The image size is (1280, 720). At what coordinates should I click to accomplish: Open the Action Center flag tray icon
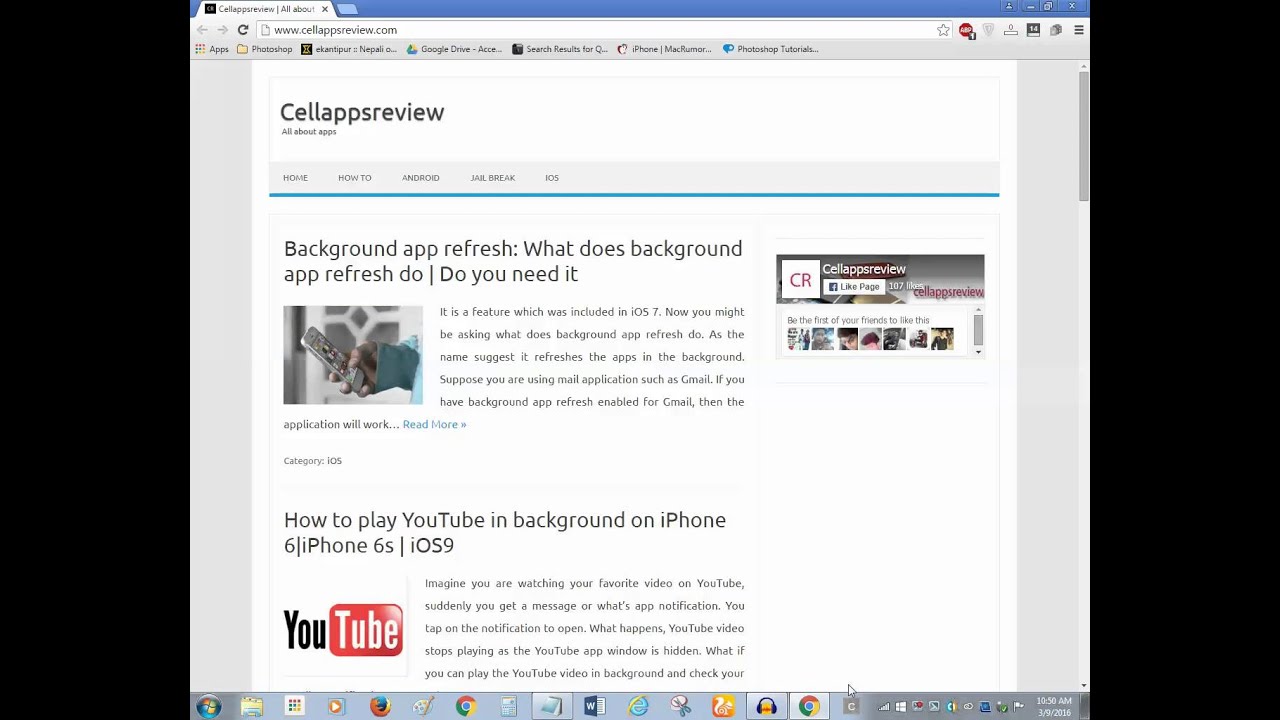(x=1019, y=707)
